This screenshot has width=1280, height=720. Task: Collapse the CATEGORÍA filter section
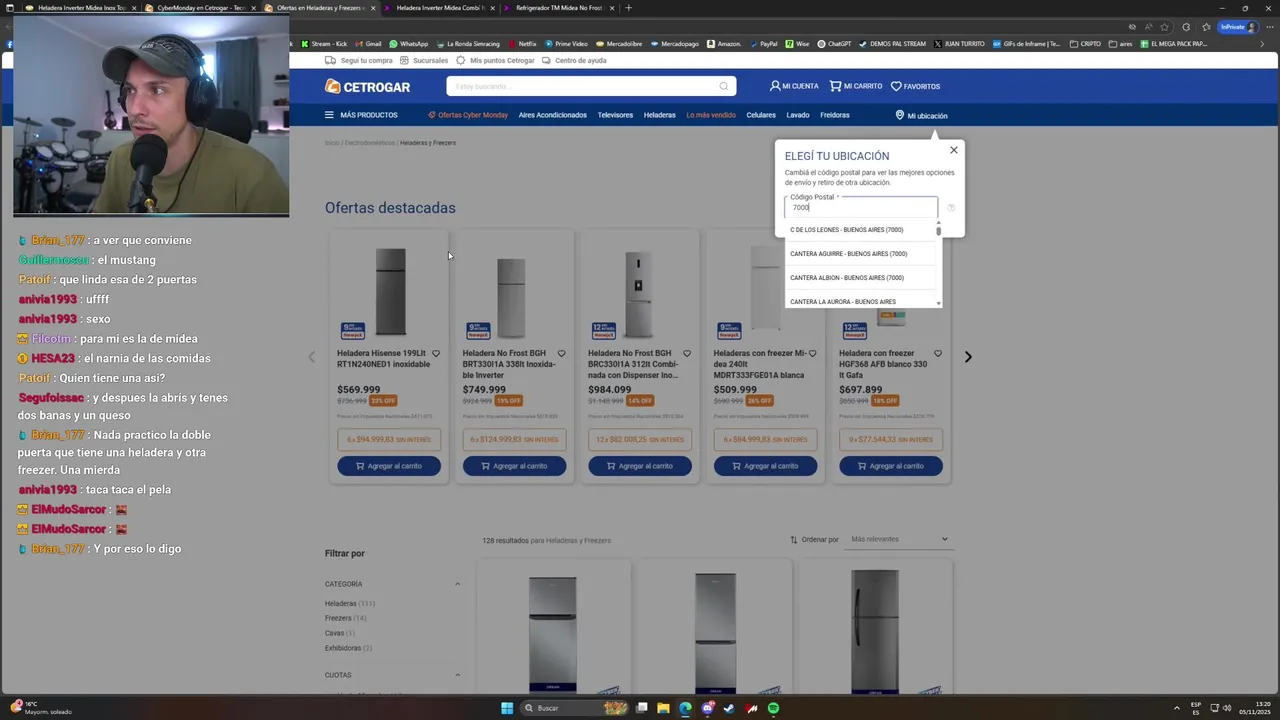click(x=458, y=584)
